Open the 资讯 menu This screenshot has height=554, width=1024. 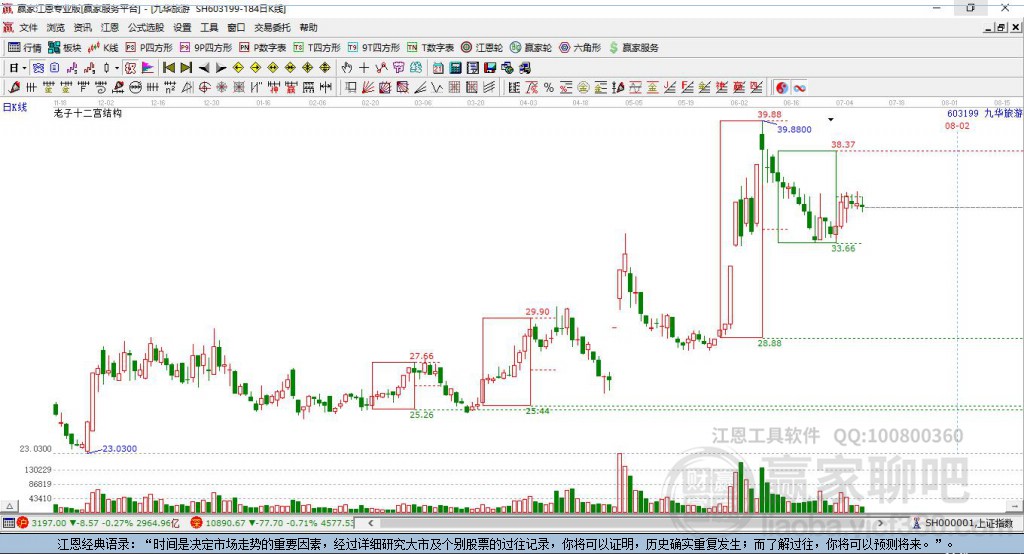click(x=82, y=27)
